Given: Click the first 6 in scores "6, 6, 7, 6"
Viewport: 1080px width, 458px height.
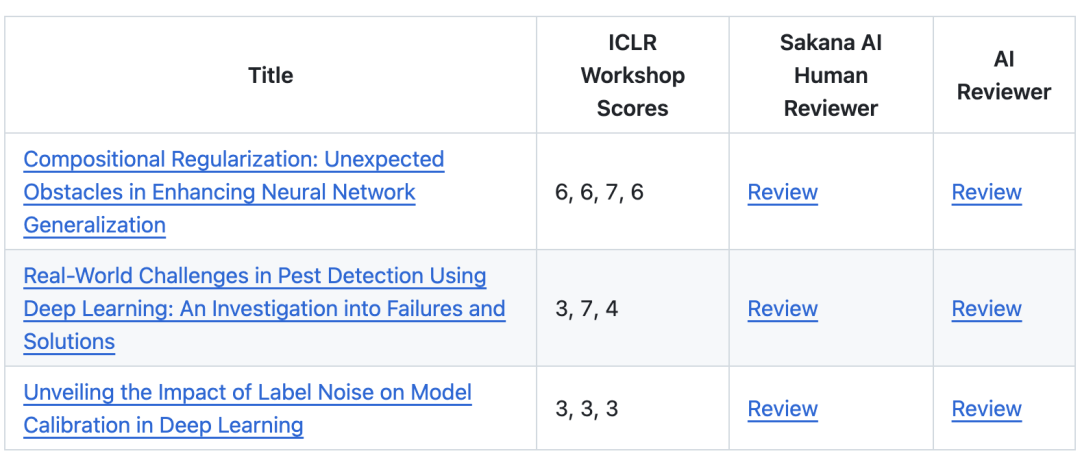Looking at the screenshot, I should [x=562, y=192].
